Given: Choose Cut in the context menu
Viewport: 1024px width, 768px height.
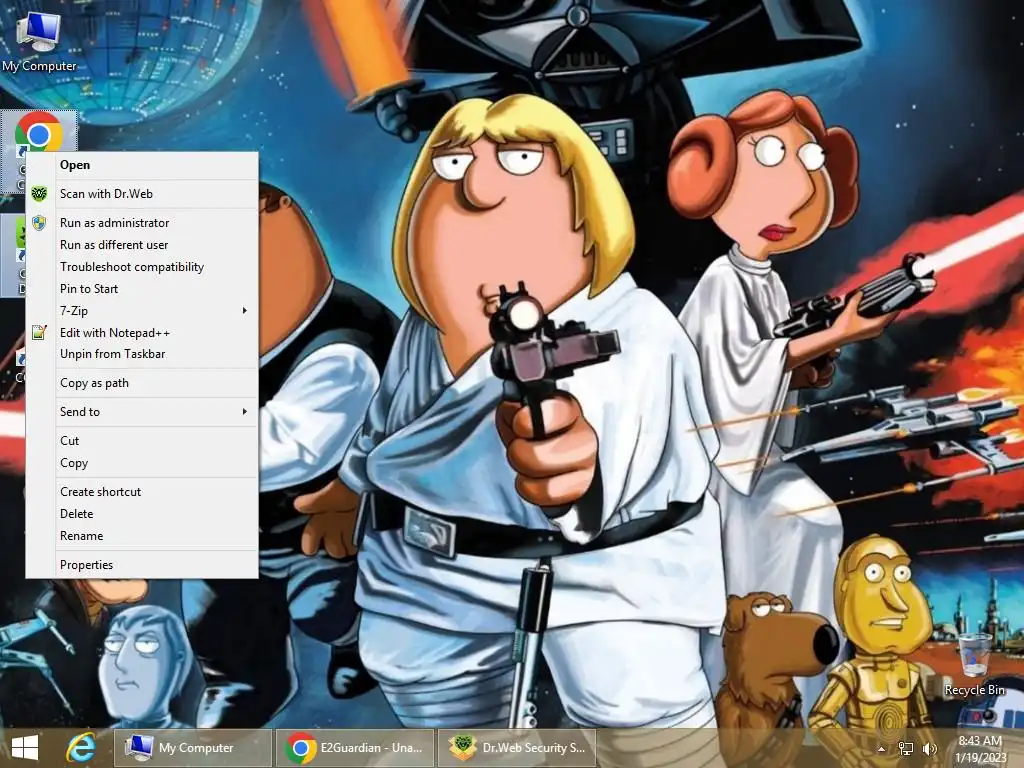Looking at the screenshot, I should (x=142, y=441).
